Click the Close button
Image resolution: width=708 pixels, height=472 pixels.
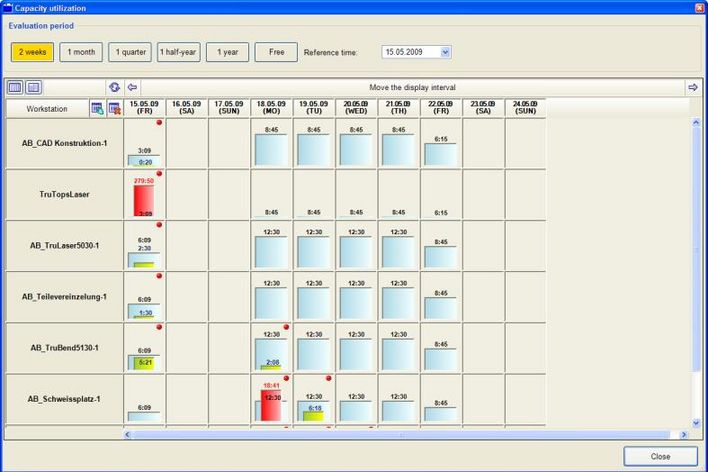[x=661, y=457]
